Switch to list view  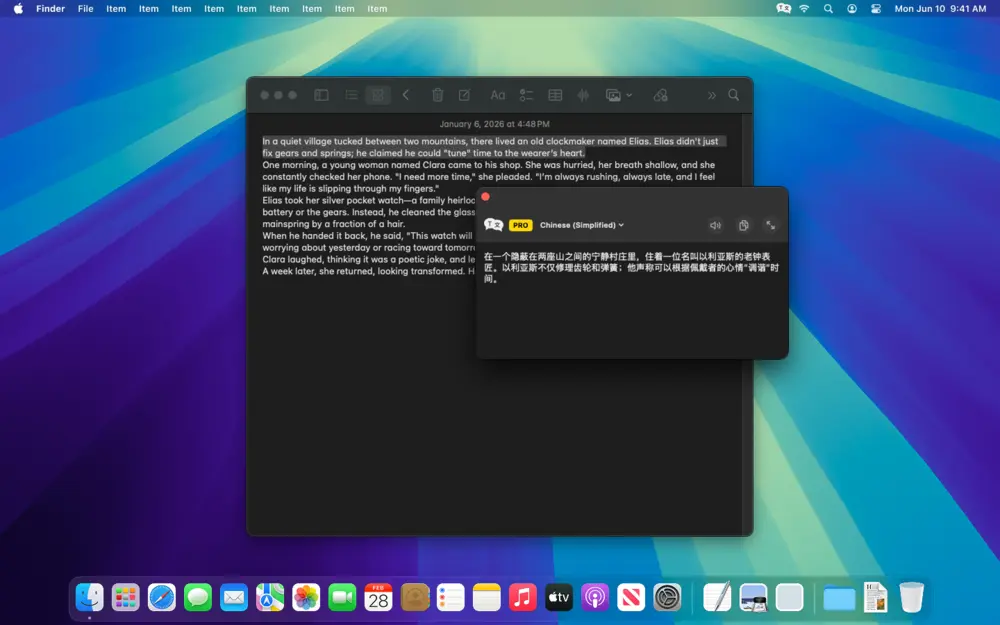[351, 94]
